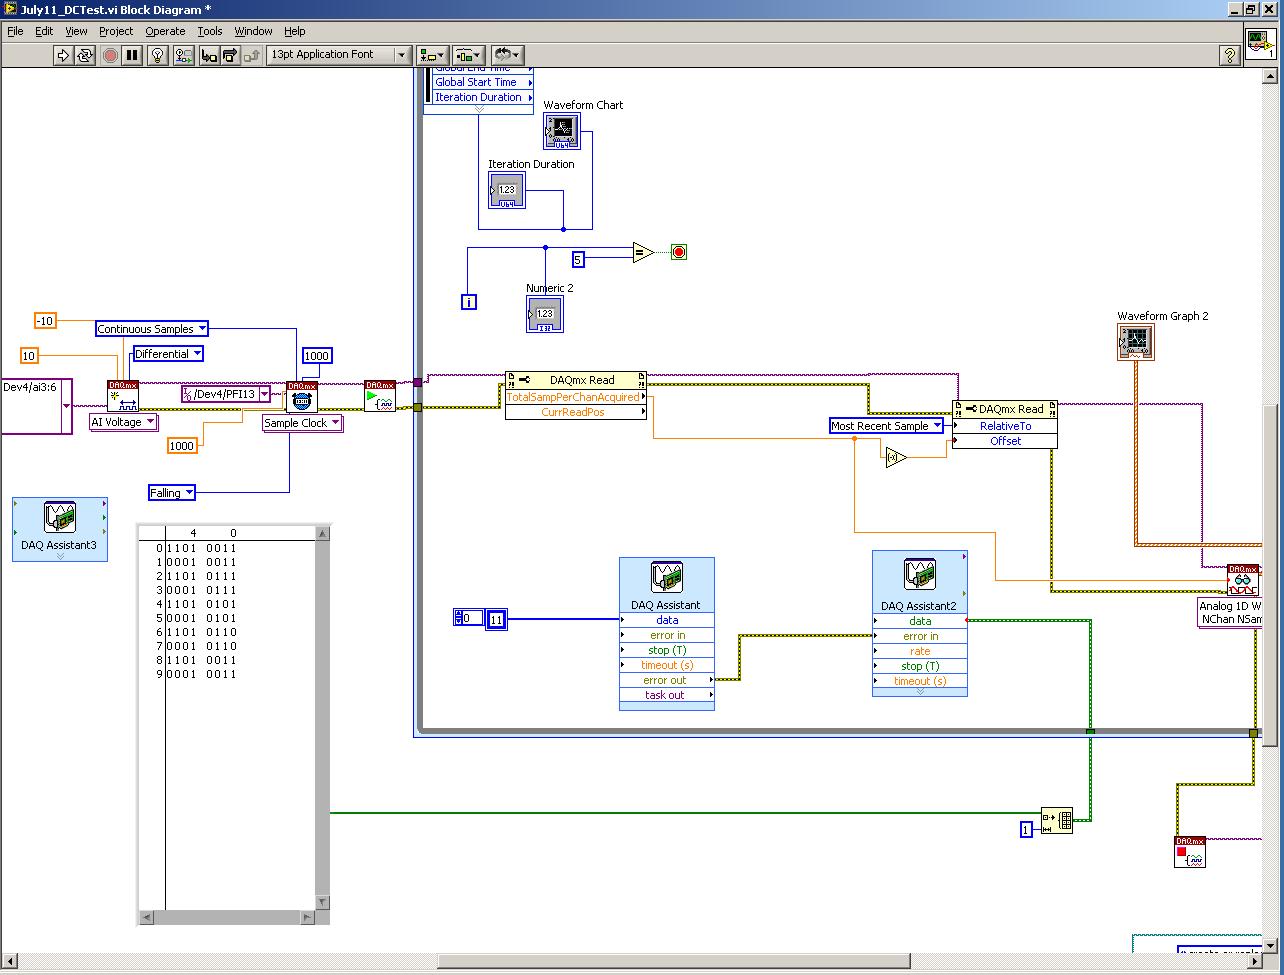Click the Step Over button

[x=231, y=55]
